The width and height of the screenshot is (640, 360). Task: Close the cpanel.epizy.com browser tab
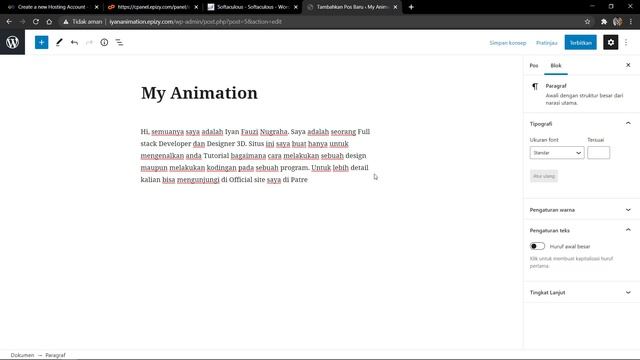(x=196, y=7)
